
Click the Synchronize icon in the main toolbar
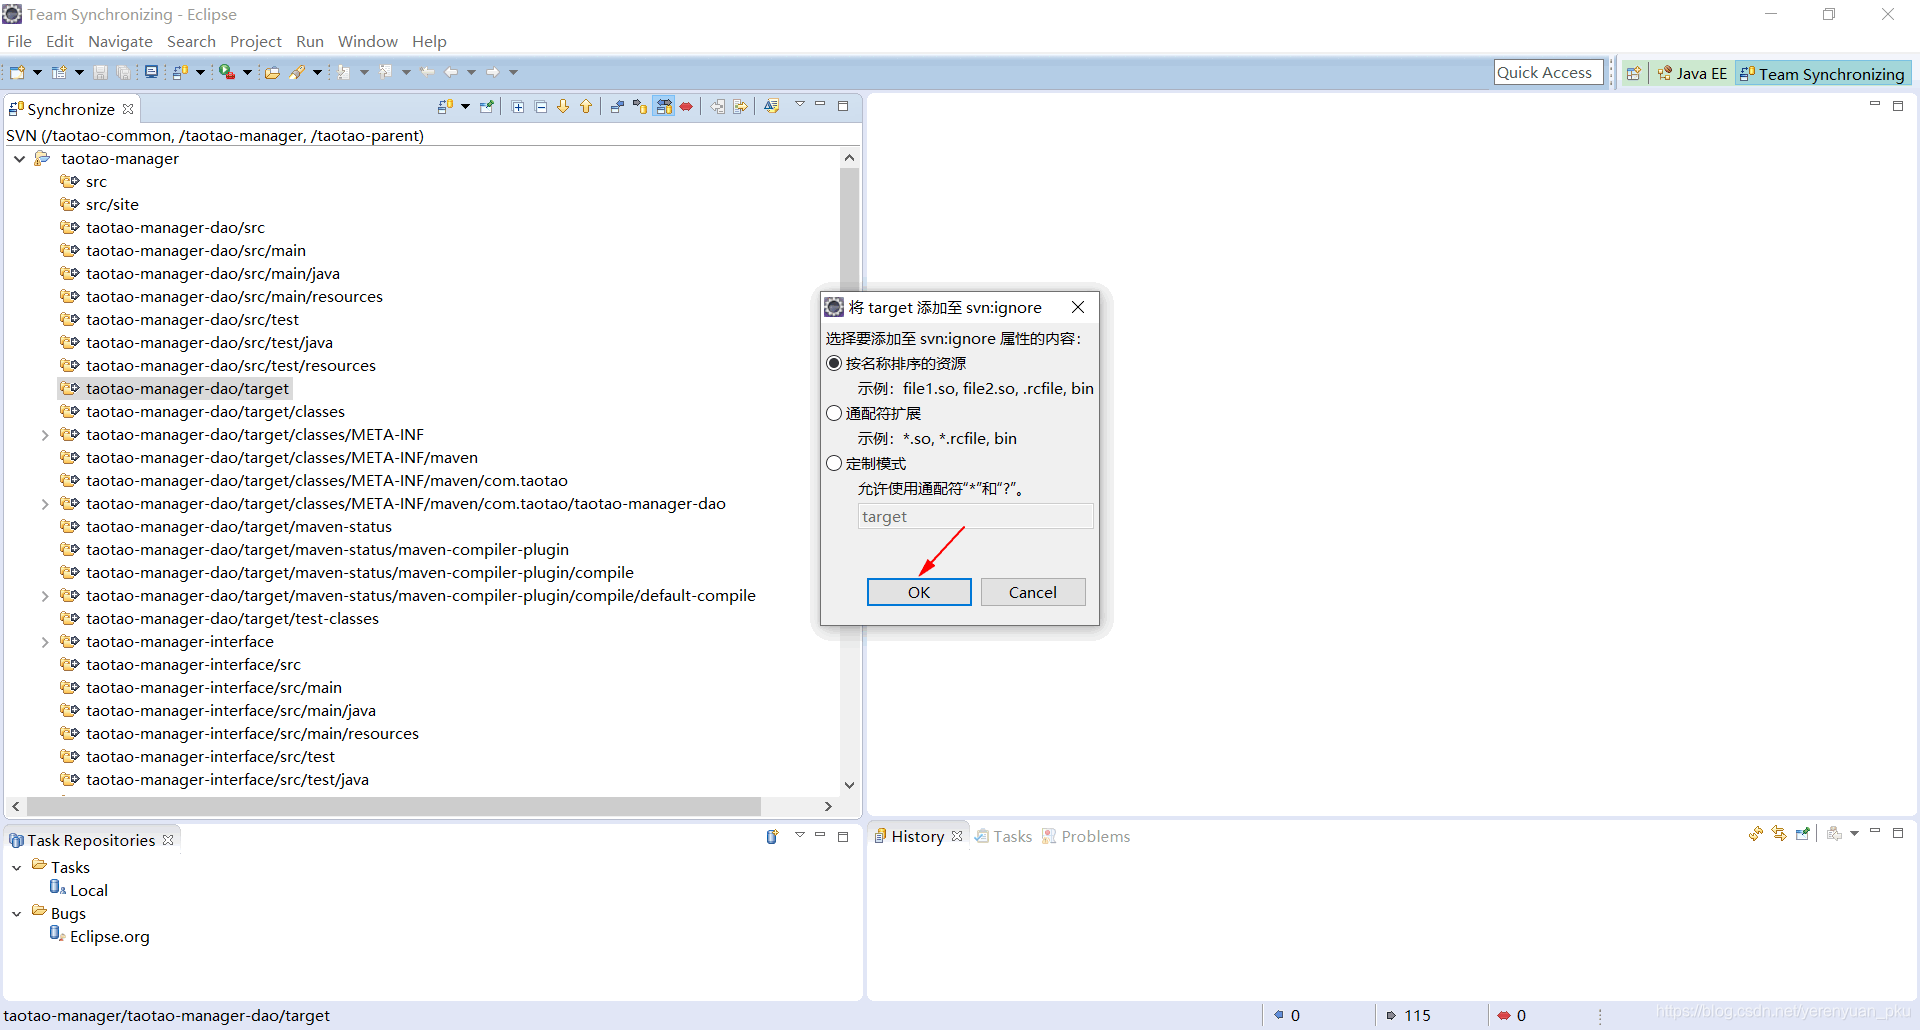pos(180,72)
